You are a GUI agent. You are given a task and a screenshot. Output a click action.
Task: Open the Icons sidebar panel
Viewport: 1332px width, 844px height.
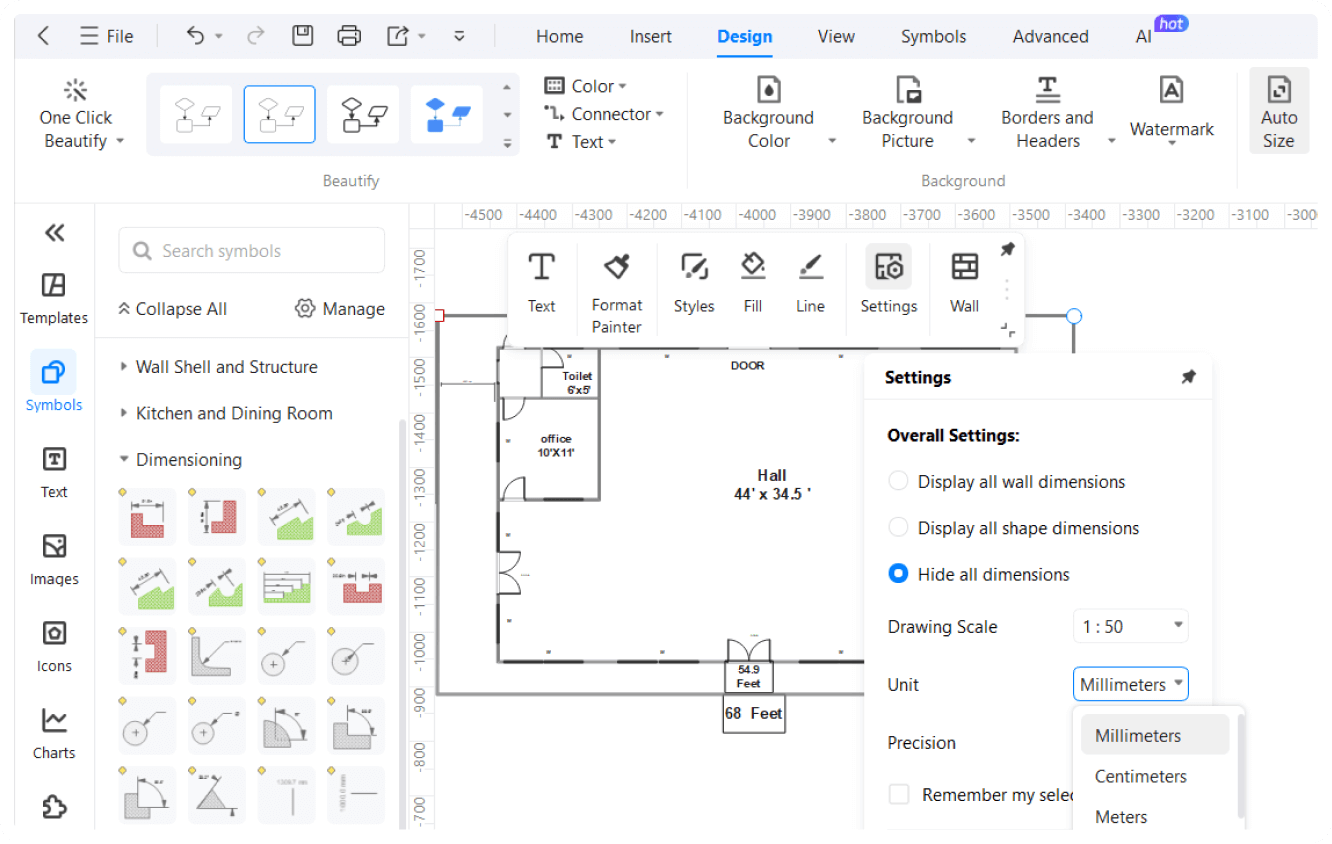(x=54, y=647)
